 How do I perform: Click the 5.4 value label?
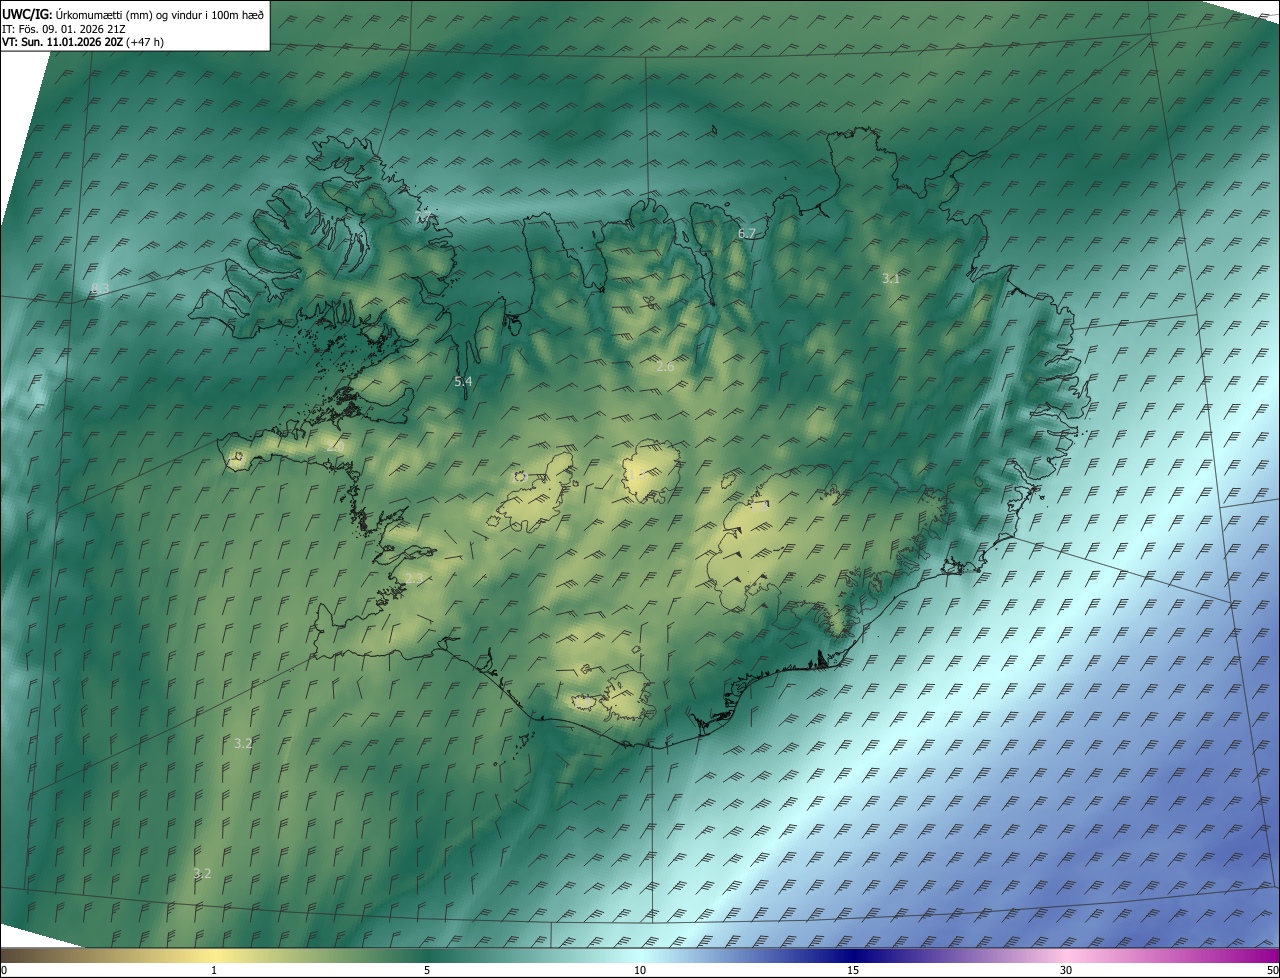[463, 381]
